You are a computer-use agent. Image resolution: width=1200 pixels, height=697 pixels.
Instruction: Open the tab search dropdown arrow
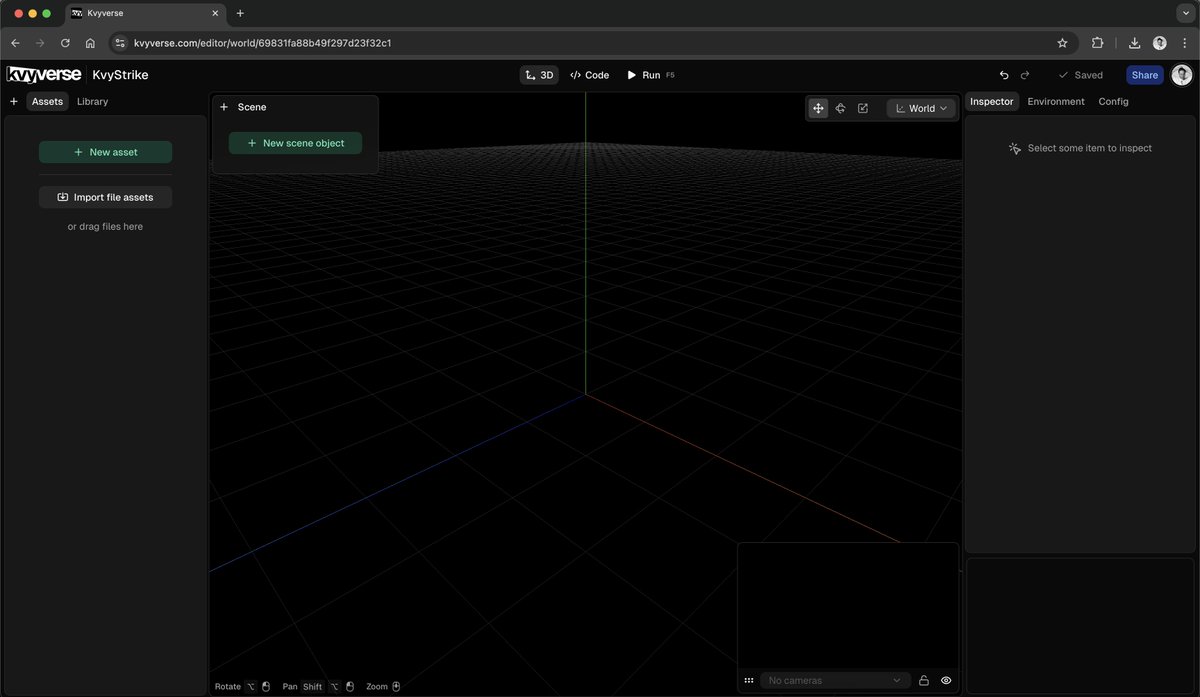coord(1184,13)
